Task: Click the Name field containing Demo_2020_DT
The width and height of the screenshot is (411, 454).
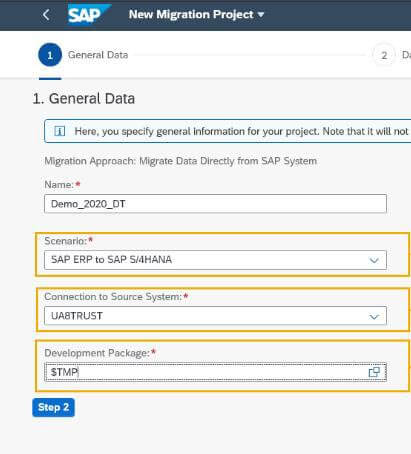Action: tap(215, 204)
